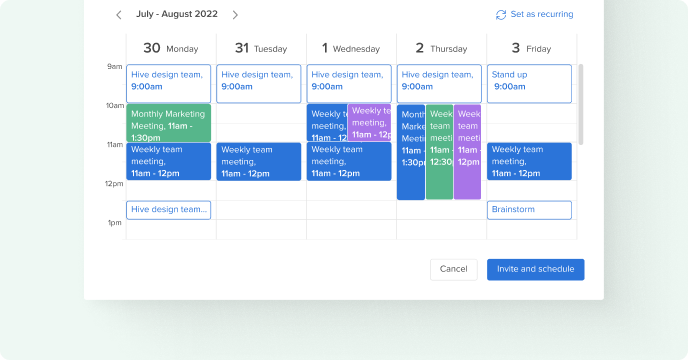This screenshot has width=688, height=360.
Task: Open Thursday's green Weekly team meeting block
Action: click(439, 151)
